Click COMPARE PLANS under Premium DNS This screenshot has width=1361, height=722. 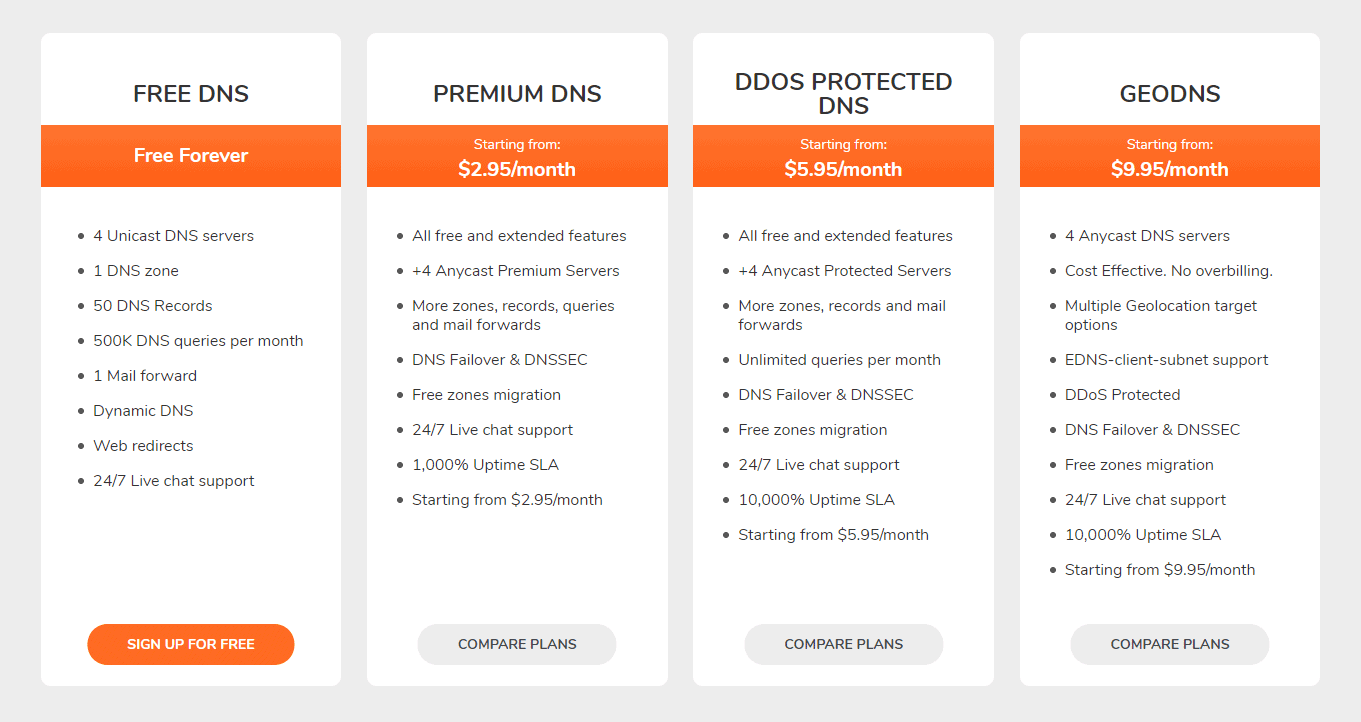pos(516,644)
